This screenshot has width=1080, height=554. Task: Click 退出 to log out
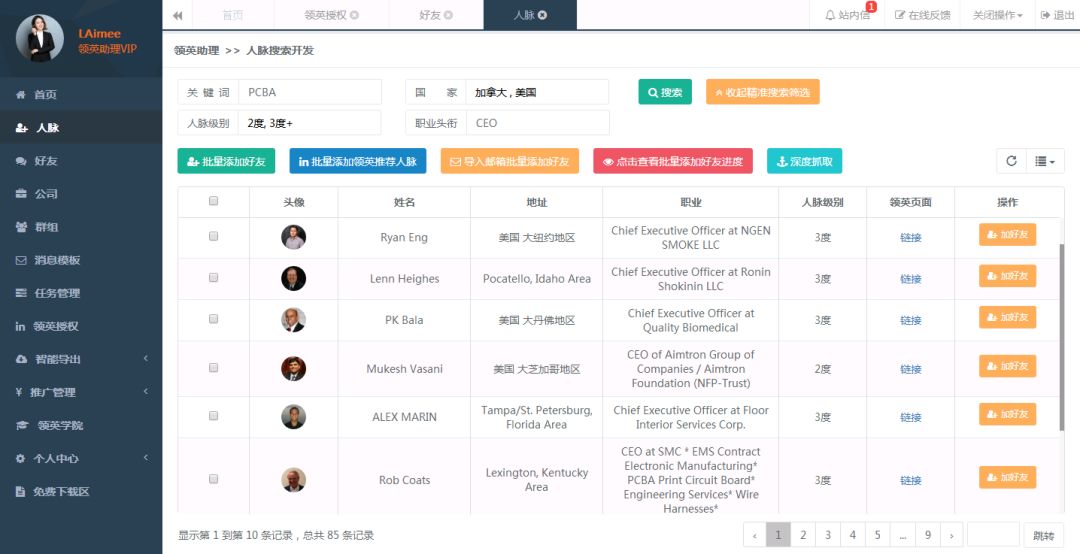pos(1057,15)
